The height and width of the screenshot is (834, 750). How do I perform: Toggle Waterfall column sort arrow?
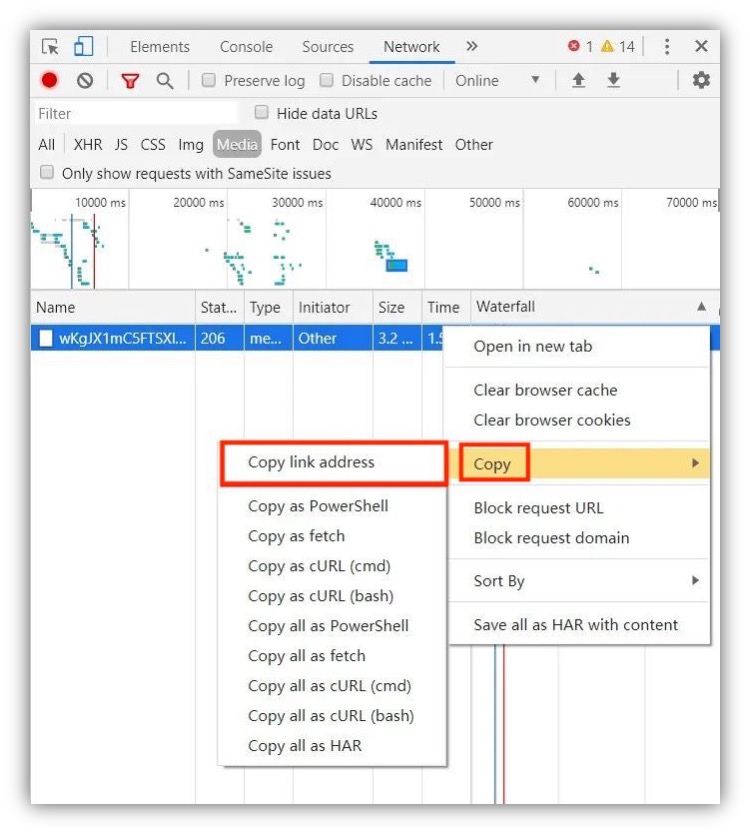pos(702,306)
